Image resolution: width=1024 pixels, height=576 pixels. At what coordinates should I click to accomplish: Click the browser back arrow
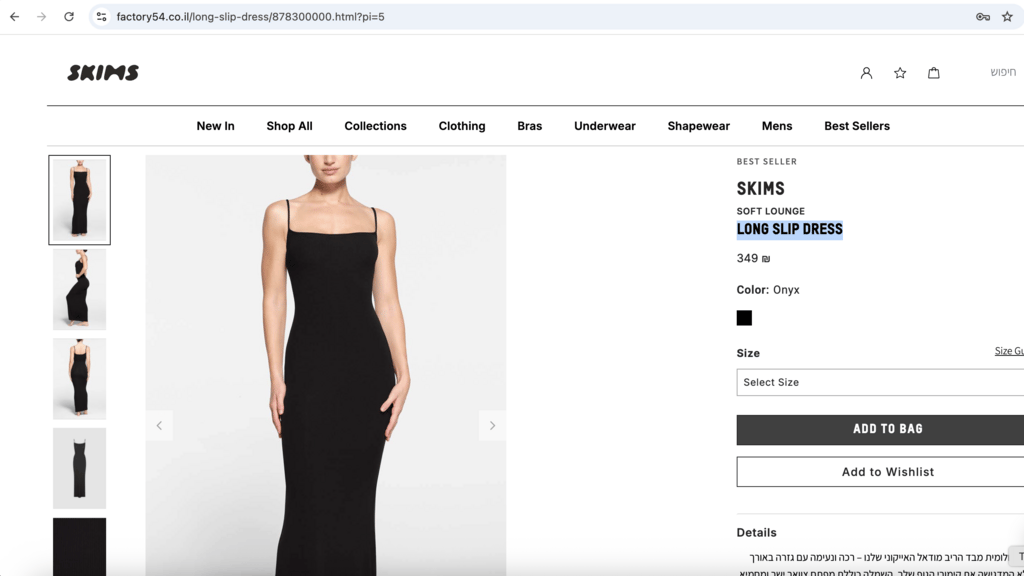(x=14, y=17)
